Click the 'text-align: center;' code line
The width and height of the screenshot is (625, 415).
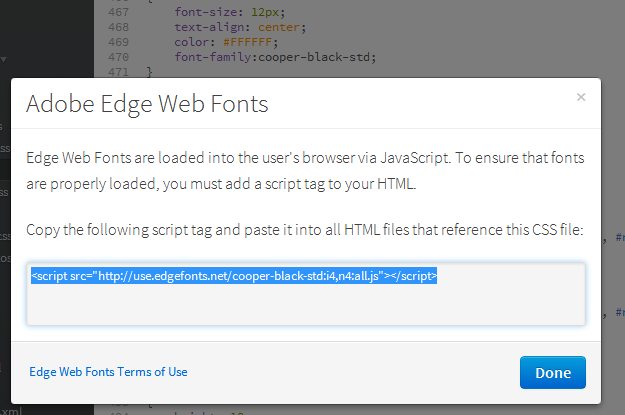click(x=240, y=27)
